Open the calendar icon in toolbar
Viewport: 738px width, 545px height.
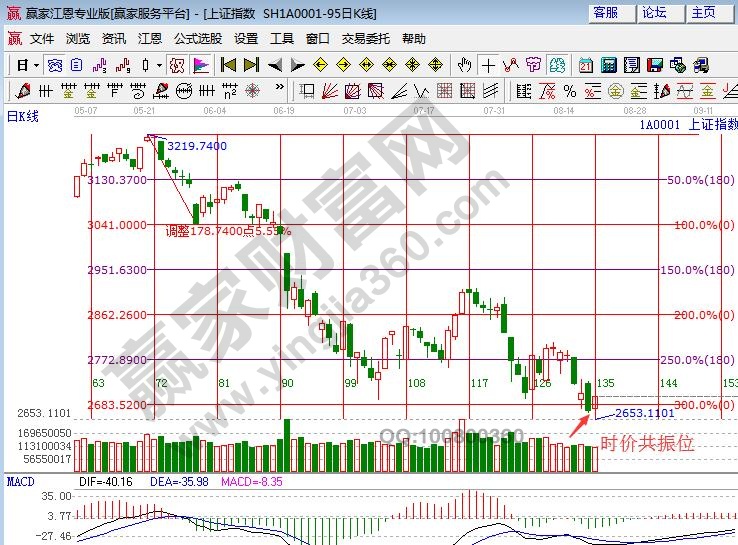587,65
